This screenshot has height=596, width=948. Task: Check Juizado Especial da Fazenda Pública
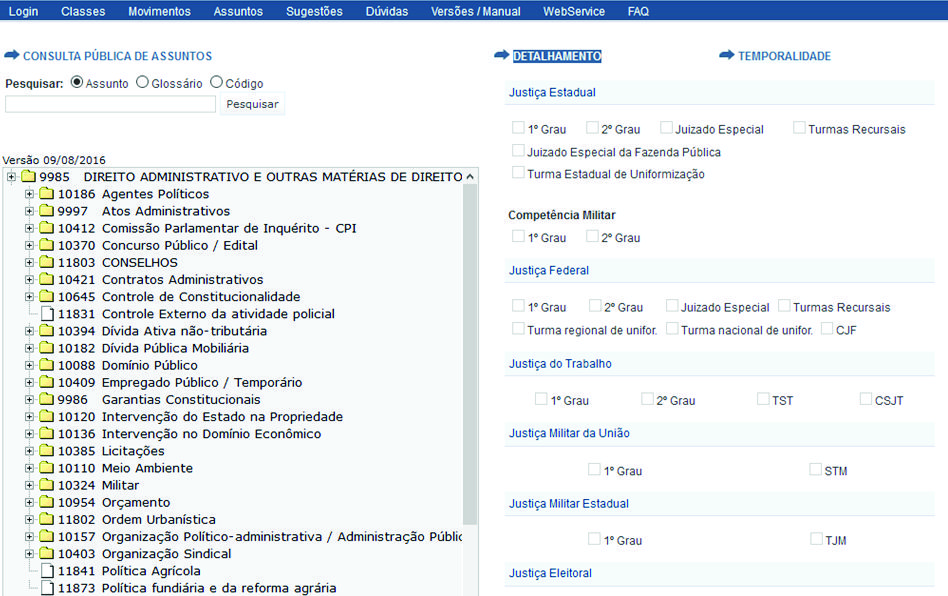[x=518, y=151]
